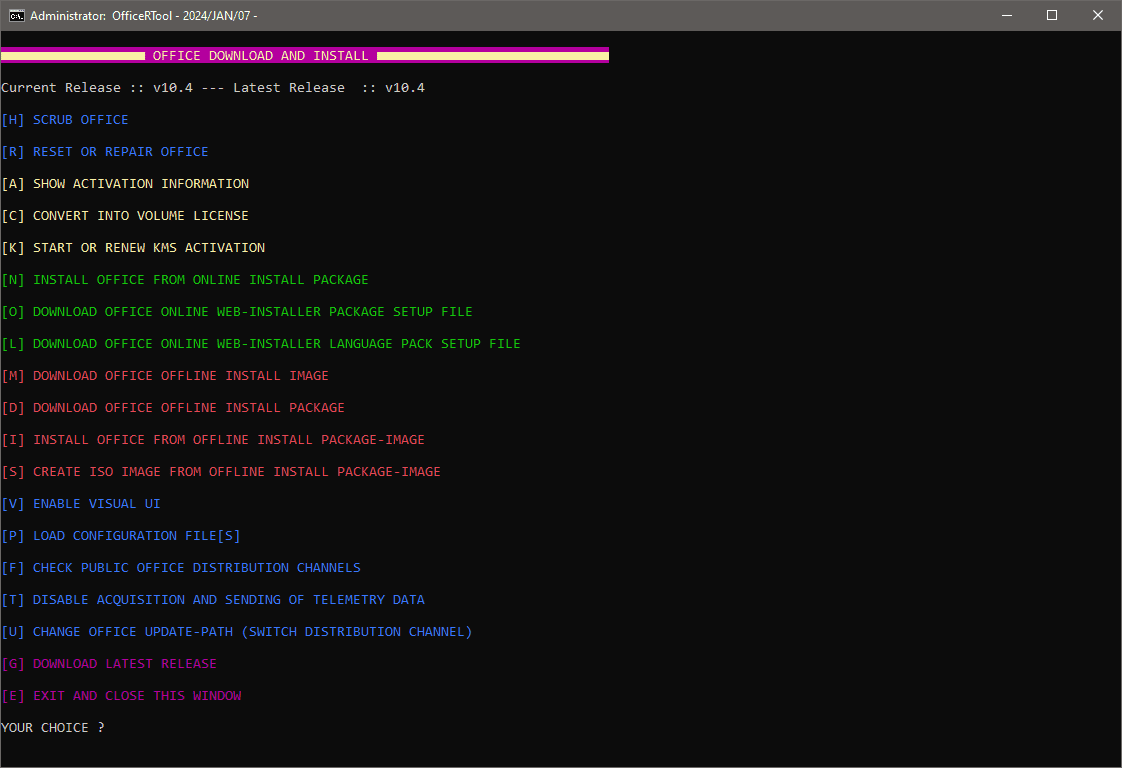This screenshot has height=768, width=1122.
Task: Click ENABLE VISUAL UI option
Action: [x=81, y=504]
